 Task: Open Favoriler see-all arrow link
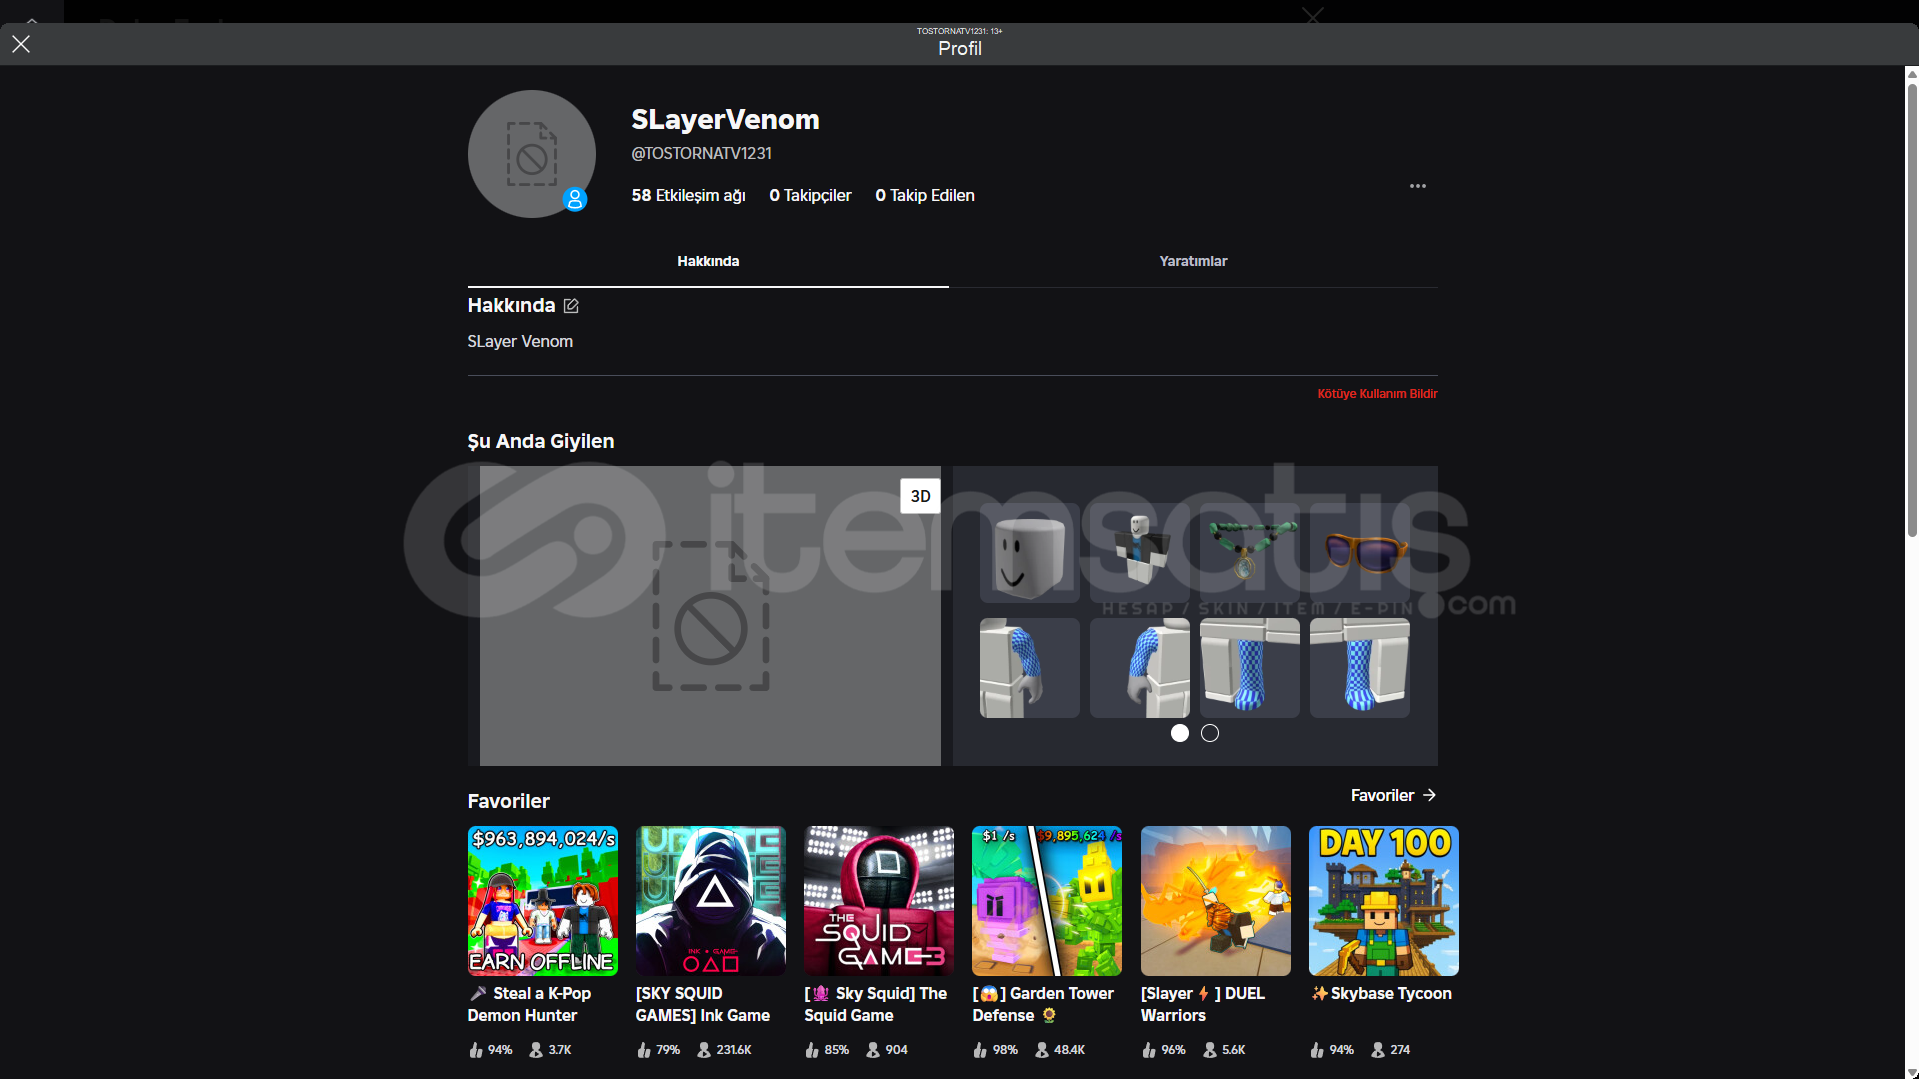pyautogui.click(x=1393, y=796)
